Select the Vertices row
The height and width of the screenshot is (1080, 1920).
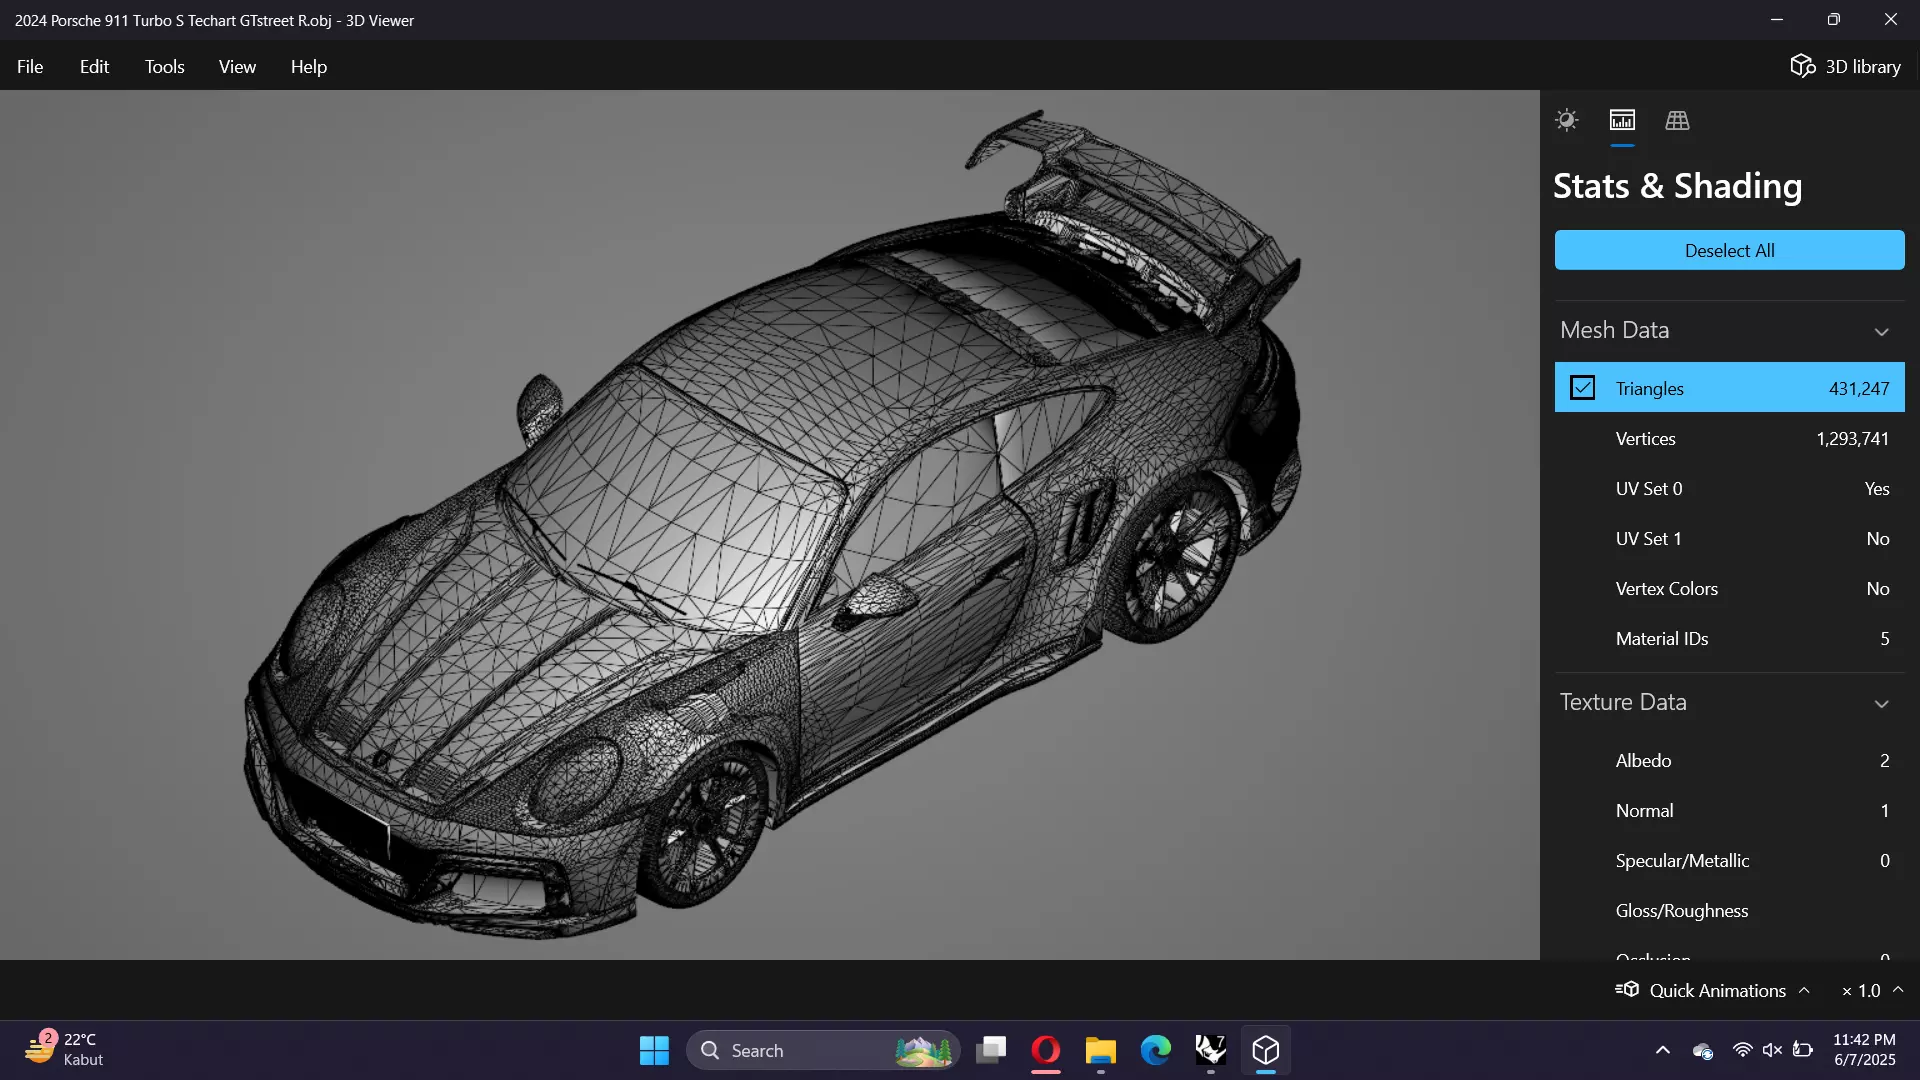click(1729, 438)
